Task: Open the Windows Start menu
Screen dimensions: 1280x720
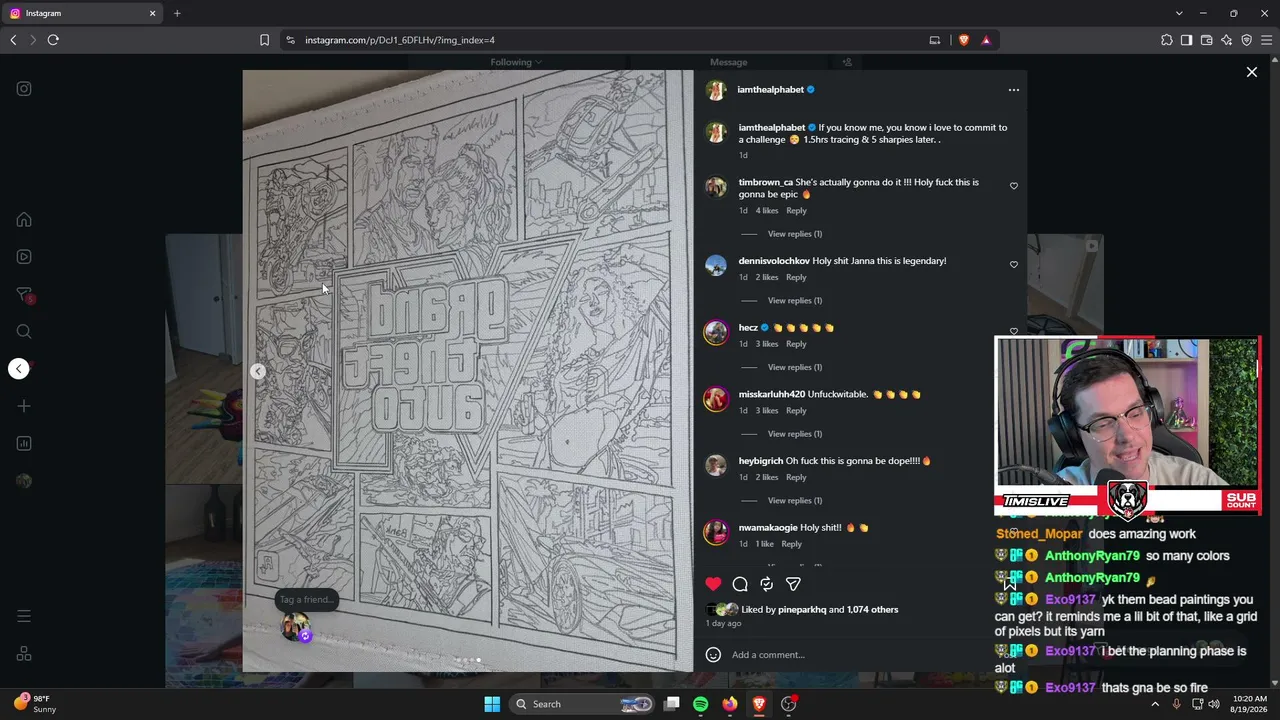Action: click(x=492, y=704)
